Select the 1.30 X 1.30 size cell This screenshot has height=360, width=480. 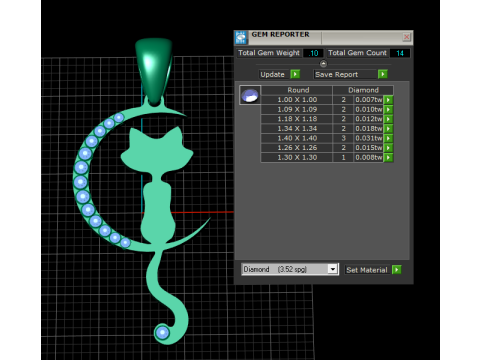tap(297, 157)
